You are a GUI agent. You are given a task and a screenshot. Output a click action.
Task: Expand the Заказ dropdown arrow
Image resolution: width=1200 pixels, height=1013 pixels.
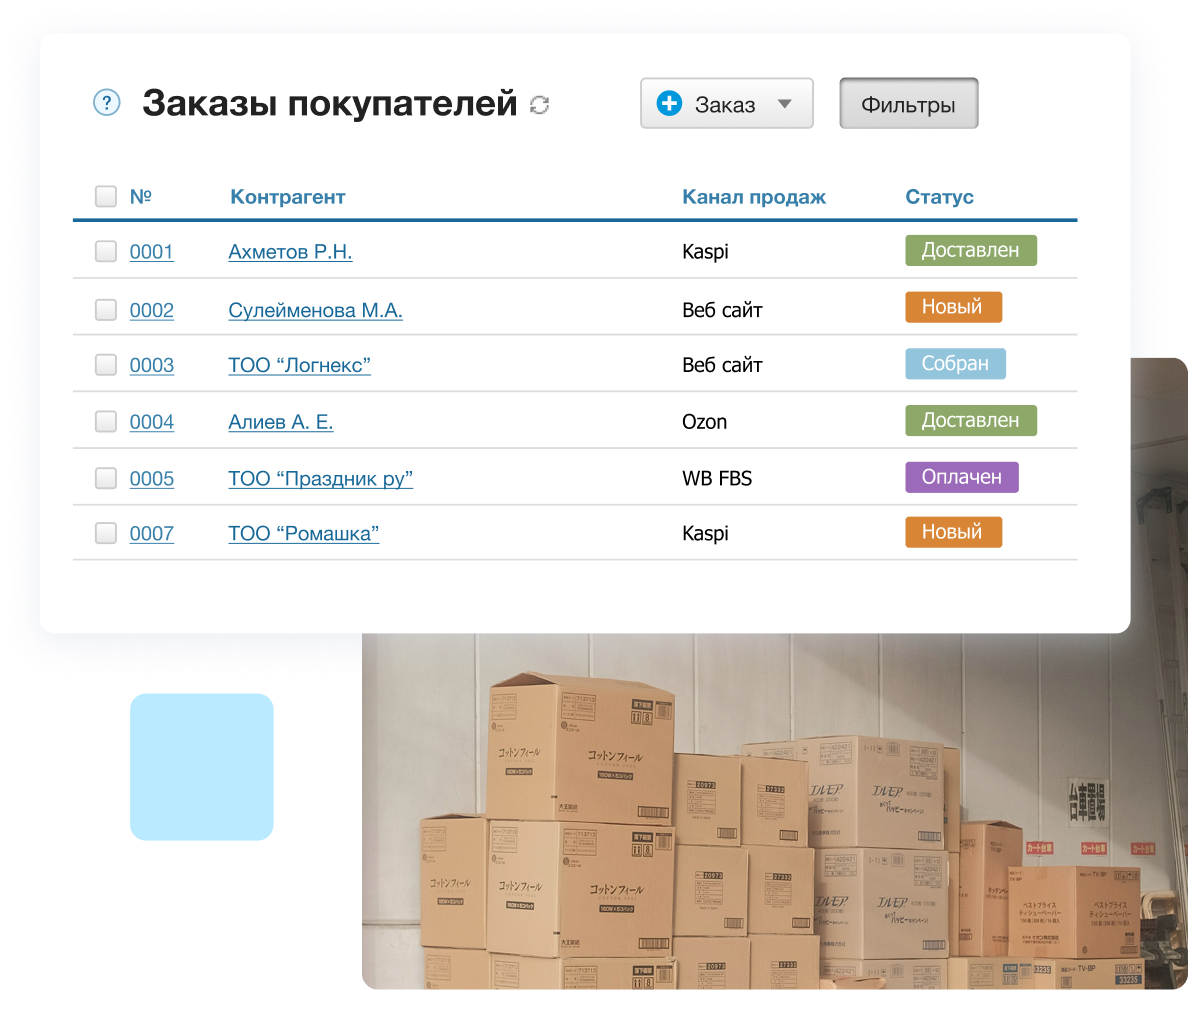[x=785, y=104]
